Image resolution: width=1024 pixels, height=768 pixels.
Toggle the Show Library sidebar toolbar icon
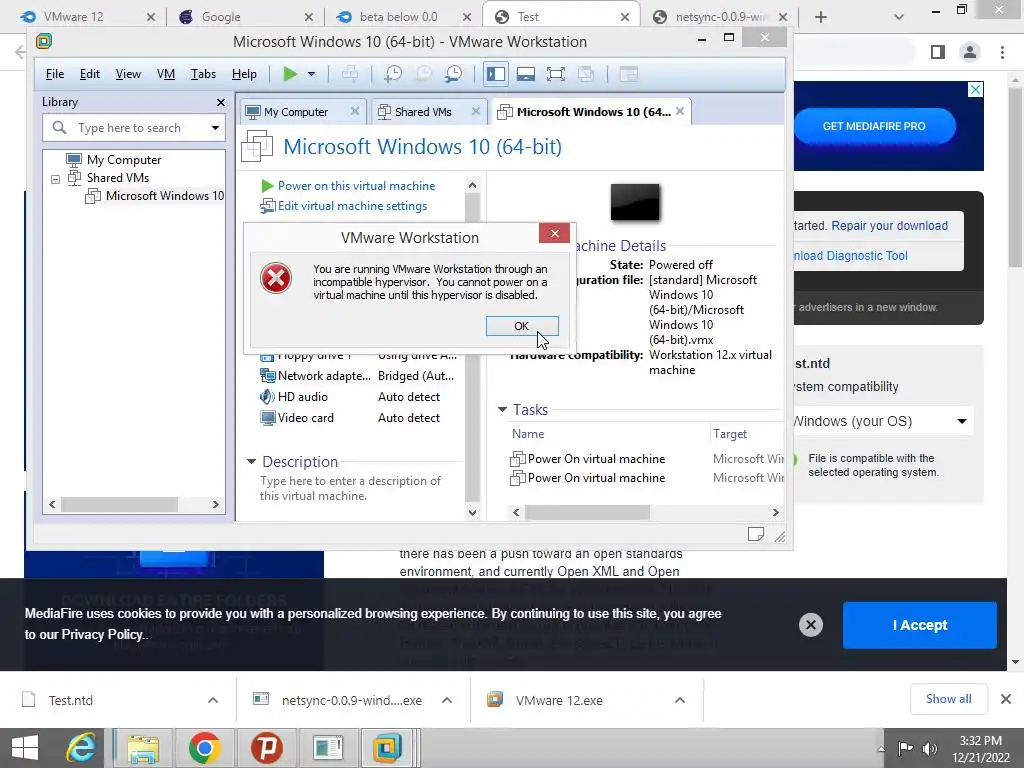pyautogui.click(x=496, y=74)
